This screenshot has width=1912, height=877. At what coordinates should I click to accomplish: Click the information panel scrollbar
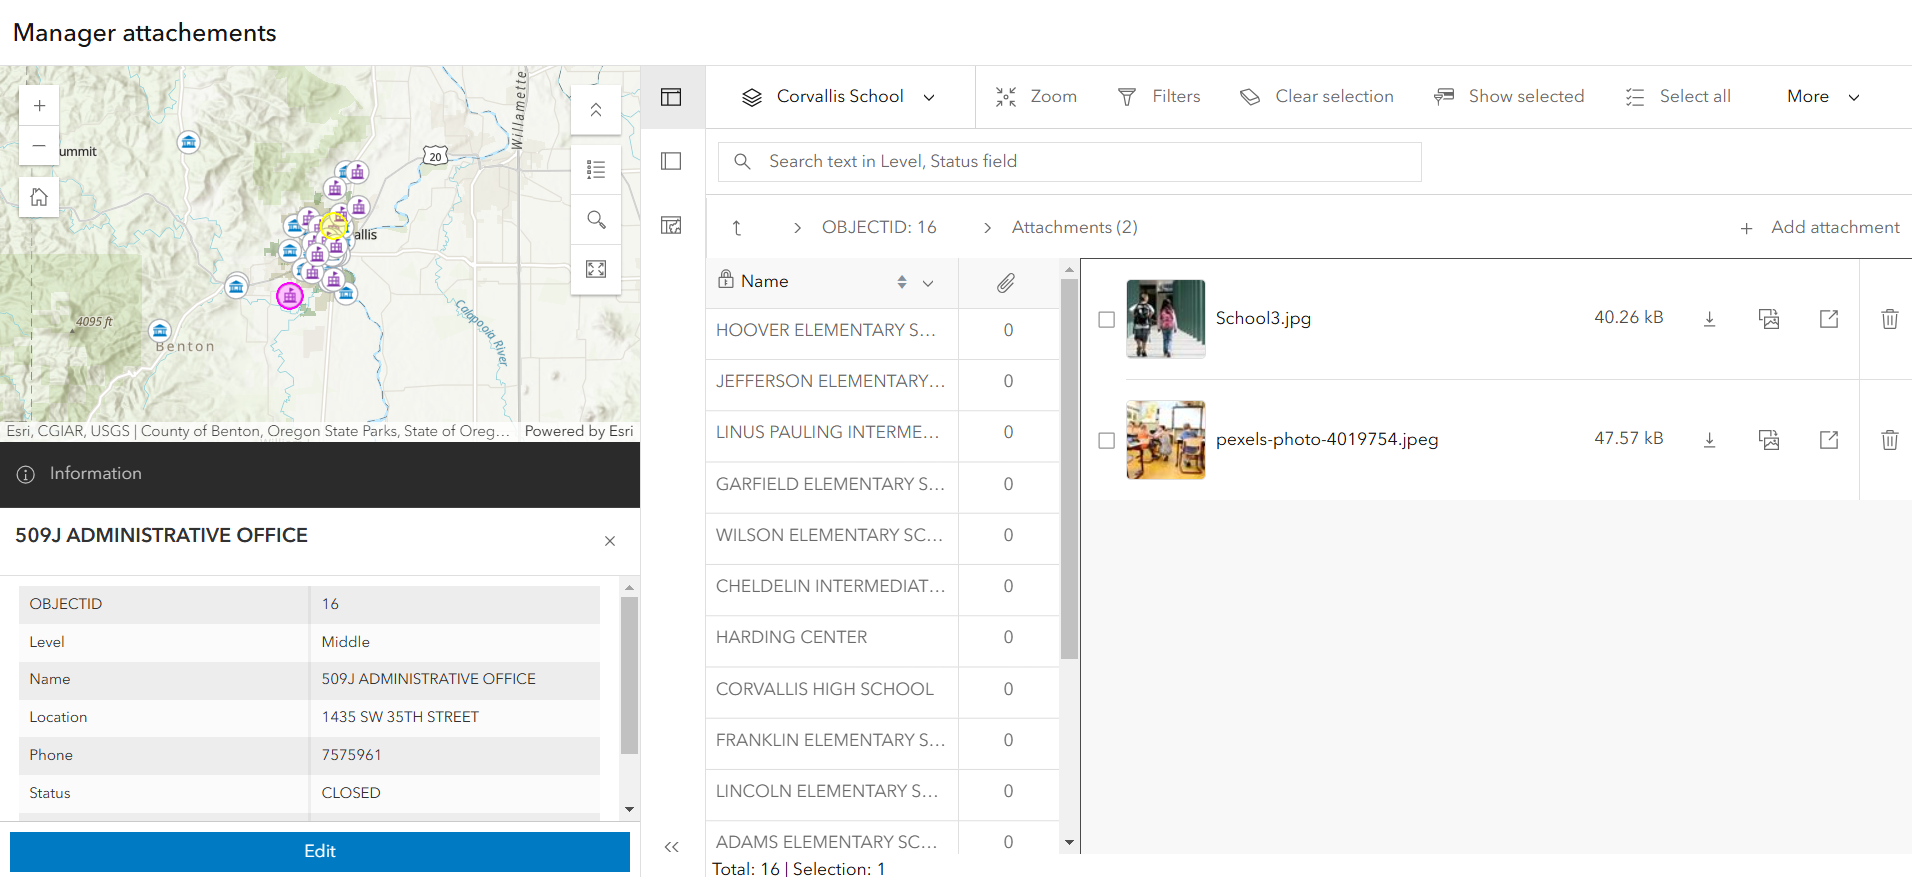coord(629,675)
